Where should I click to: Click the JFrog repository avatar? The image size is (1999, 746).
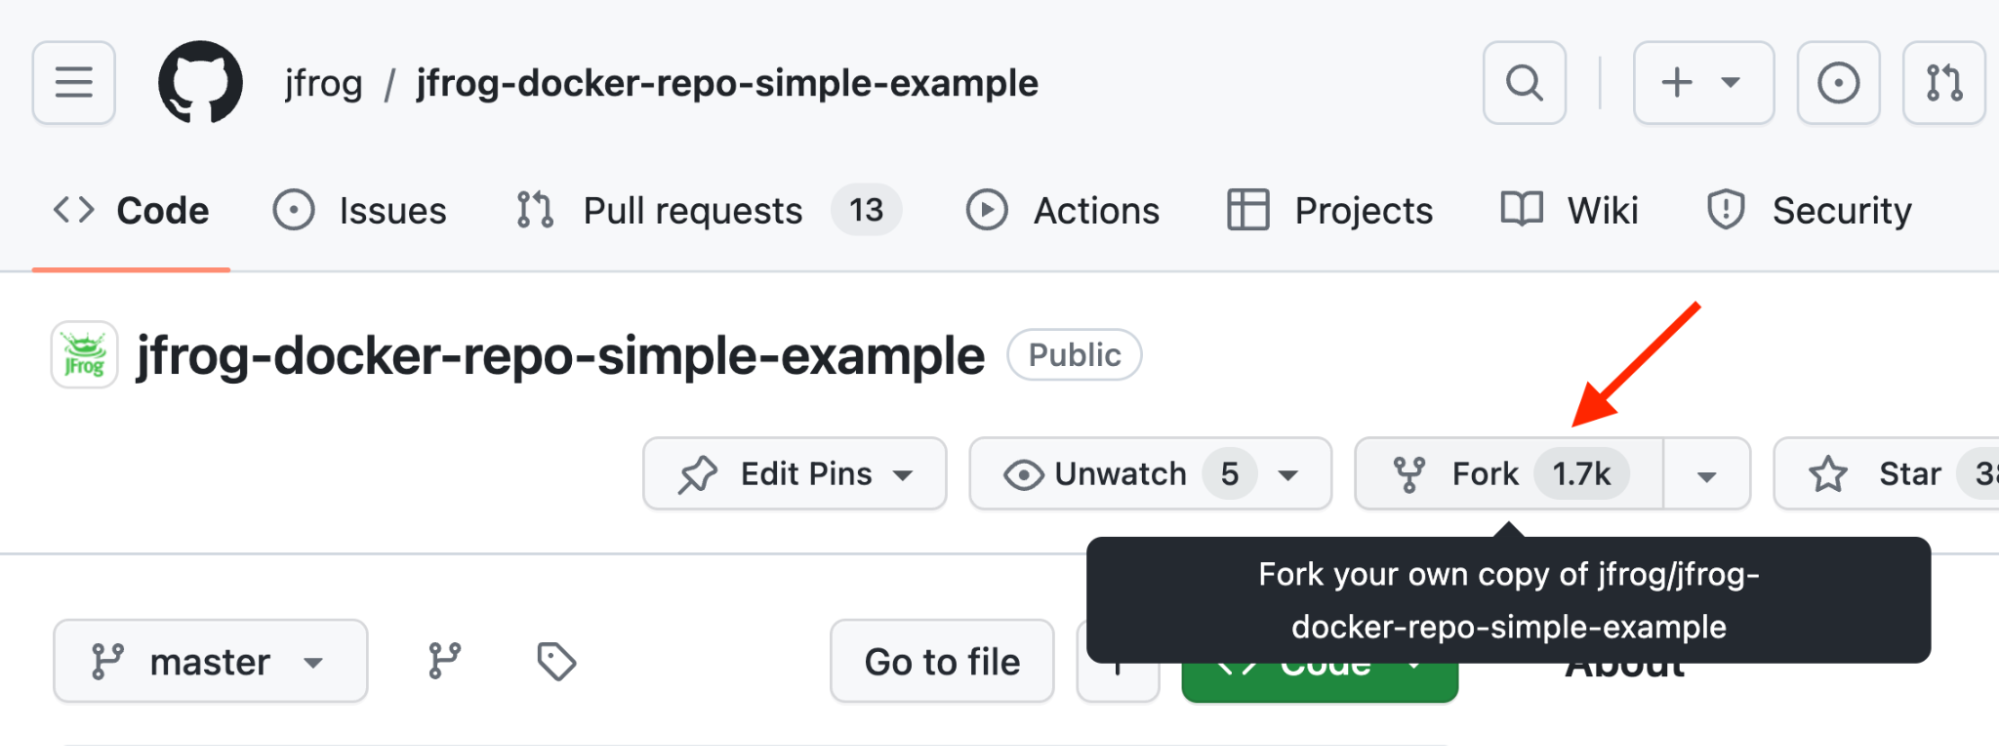[x=84, y=353]
